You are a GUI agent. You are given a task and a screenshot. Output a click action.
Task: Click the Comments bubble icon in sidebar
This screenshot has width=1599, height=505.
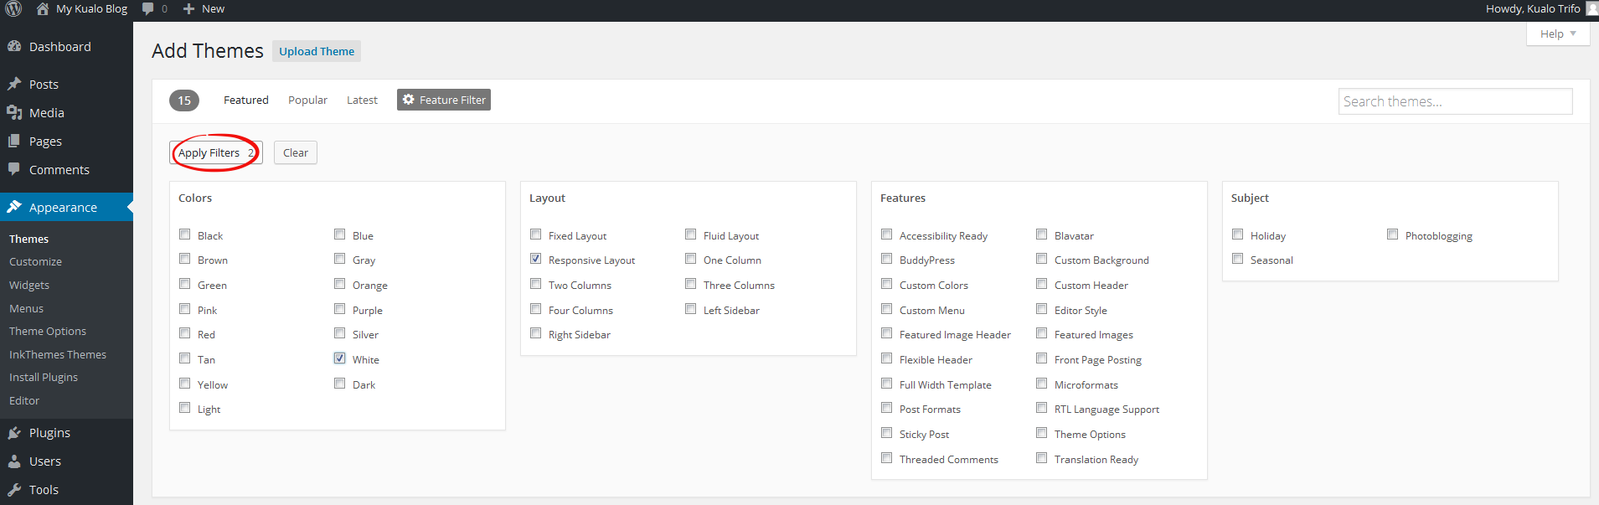pyautogui.click(x=14, y=169)
